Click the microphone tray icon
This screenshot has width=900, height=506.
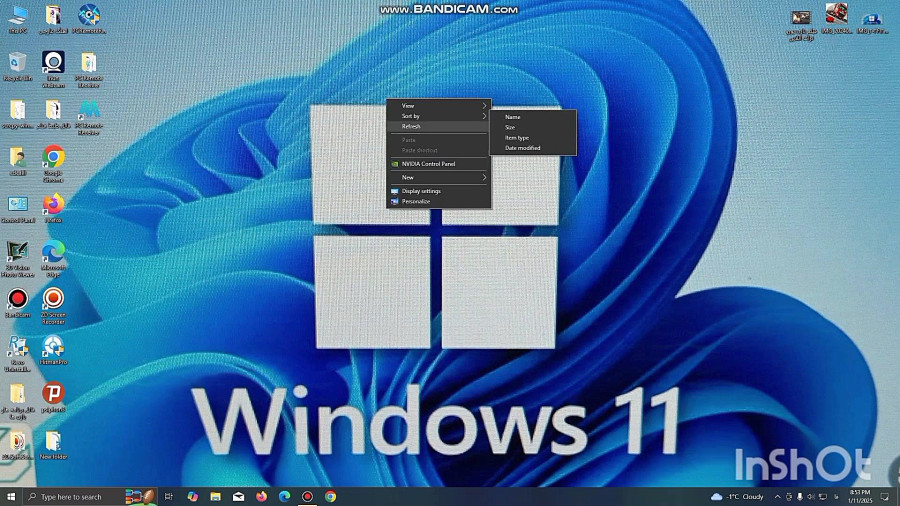coord(800,497)
